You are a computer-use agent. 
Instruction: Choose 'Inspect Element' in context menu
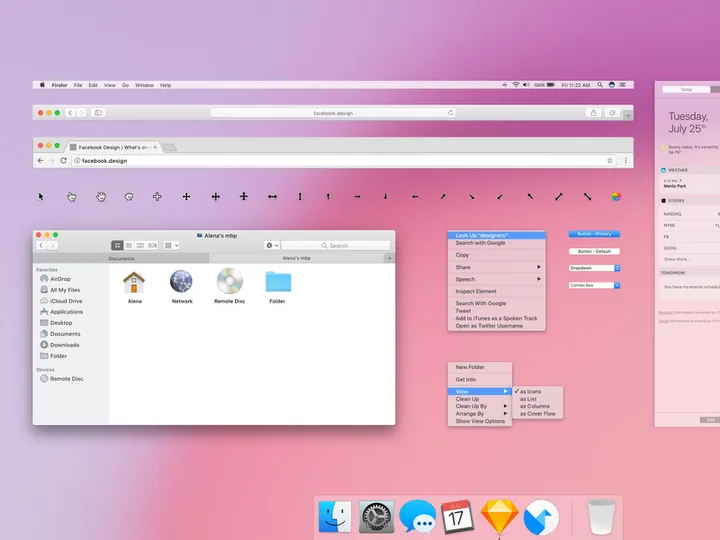point(497,292)
